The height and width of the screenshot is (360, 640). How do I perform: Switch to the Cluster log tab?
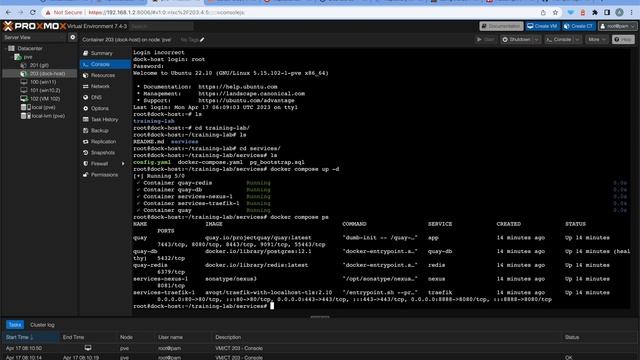pos(42,325)
